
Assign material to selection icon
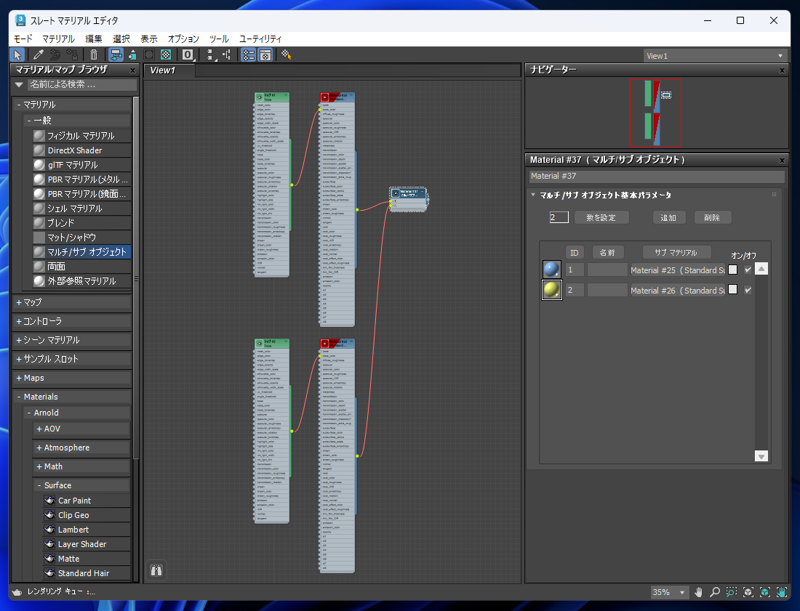click(72, 55)
